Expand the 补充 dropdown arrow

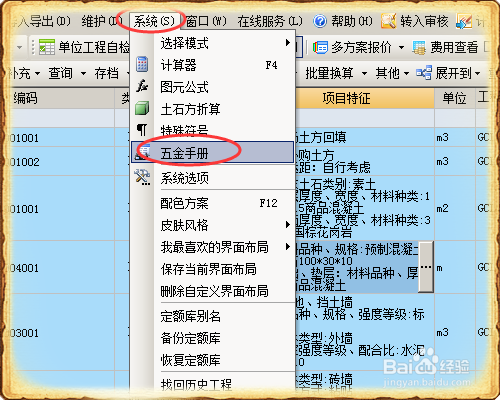[x=37, y=73]
